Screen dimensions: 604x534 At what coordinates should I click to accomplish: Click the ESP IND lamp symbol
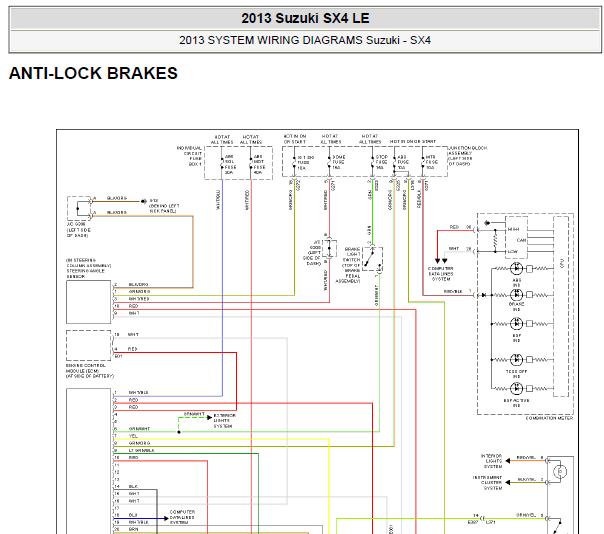click(x=516, y=324)
